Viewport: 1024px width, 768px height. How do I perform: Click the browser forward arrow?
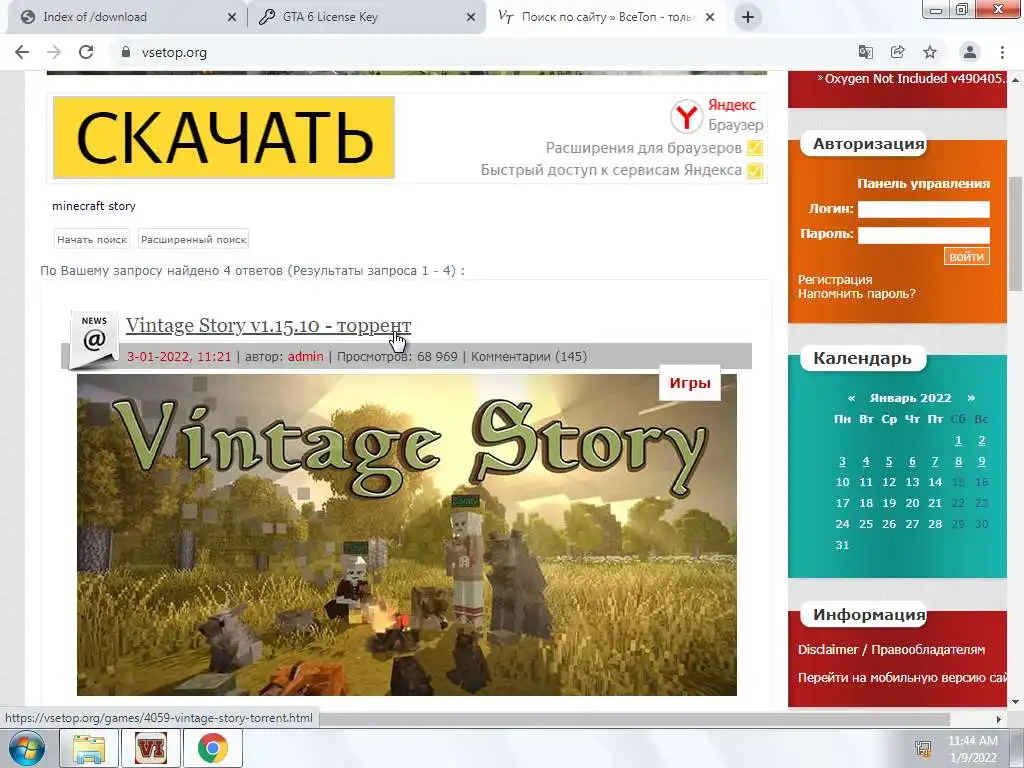click(x=54, y=52)
